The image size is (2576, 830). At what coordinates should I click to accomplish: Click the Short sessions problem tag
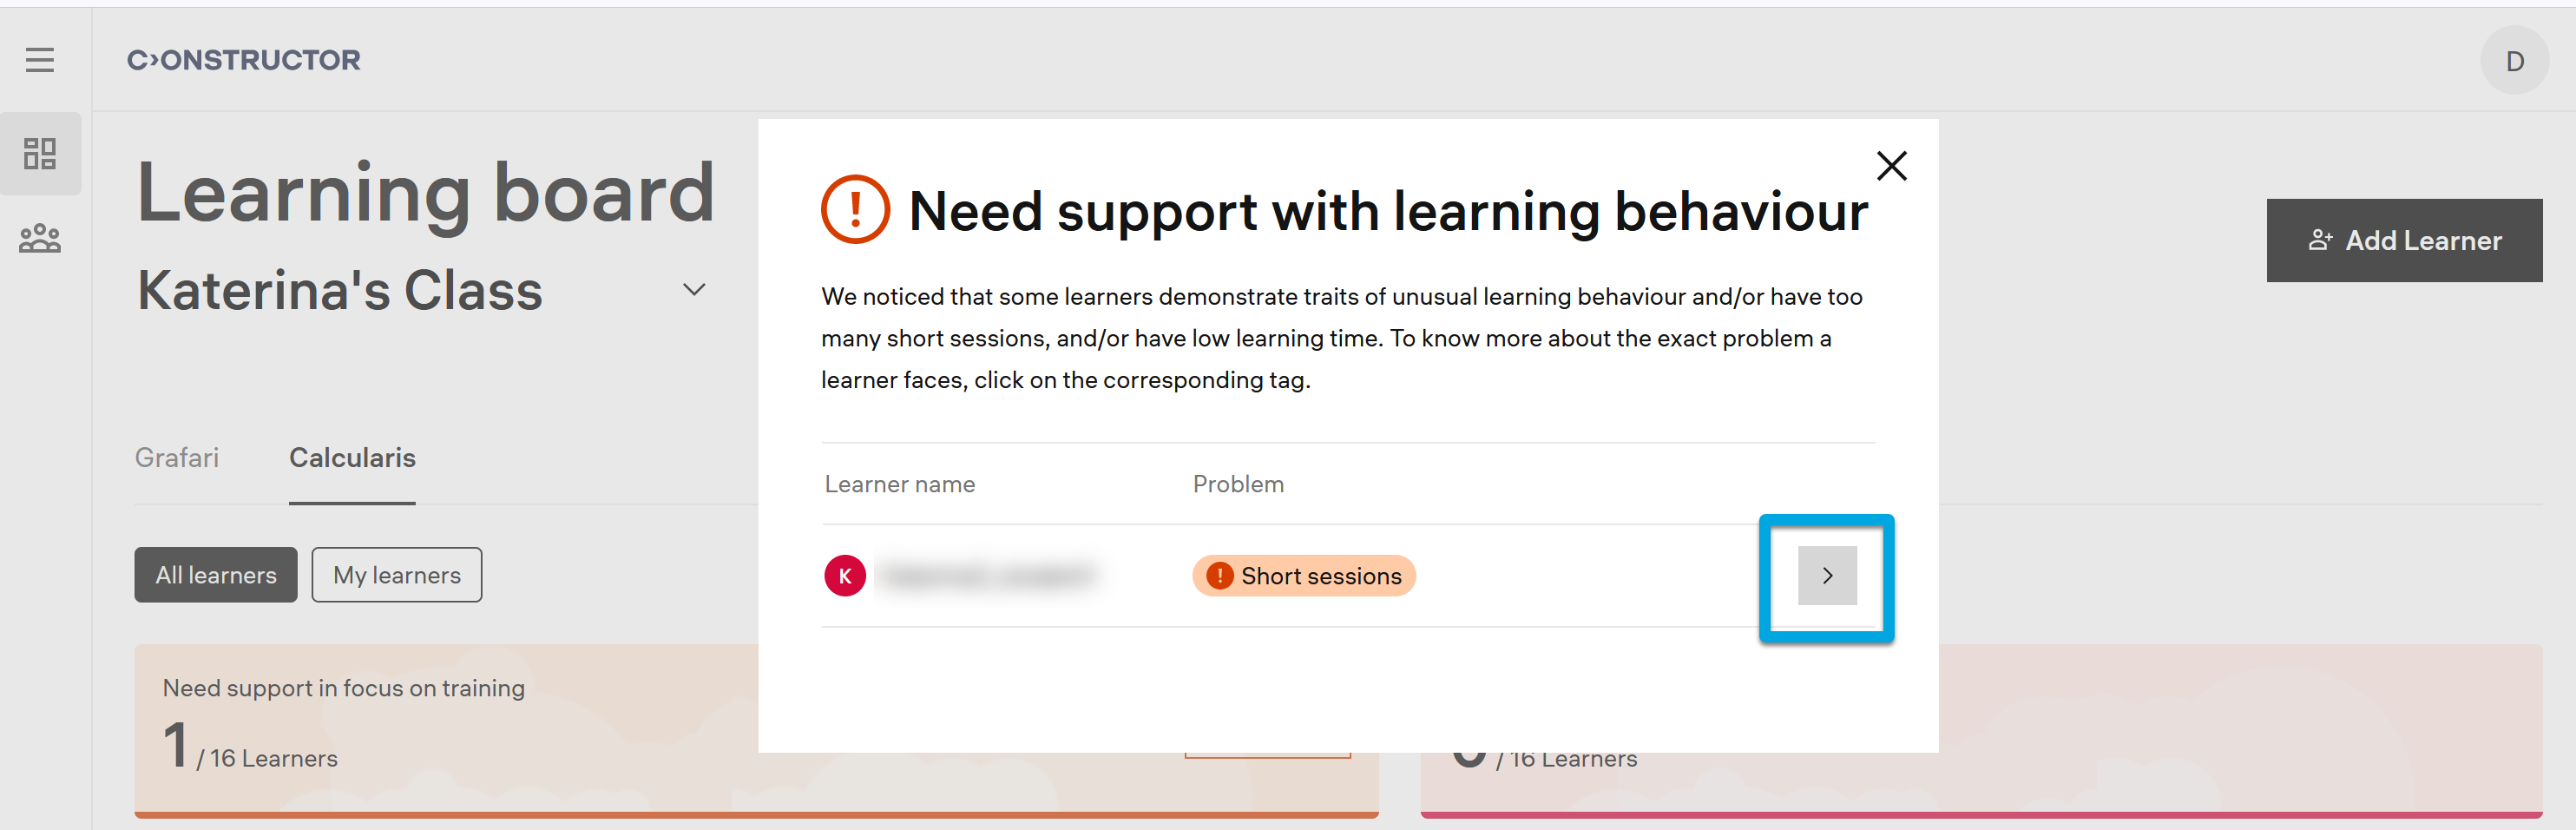(x=1303, y=576)
